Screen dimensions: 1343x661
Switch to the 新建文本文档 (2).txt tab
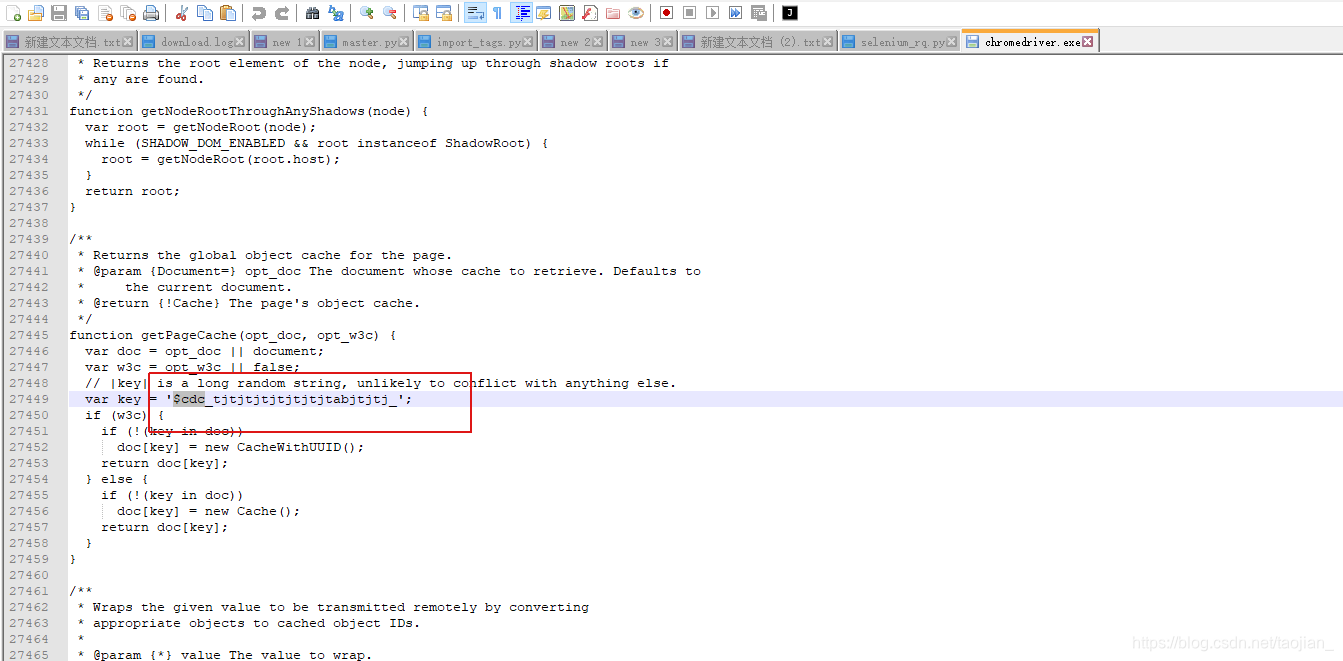[x=758, y=42]
